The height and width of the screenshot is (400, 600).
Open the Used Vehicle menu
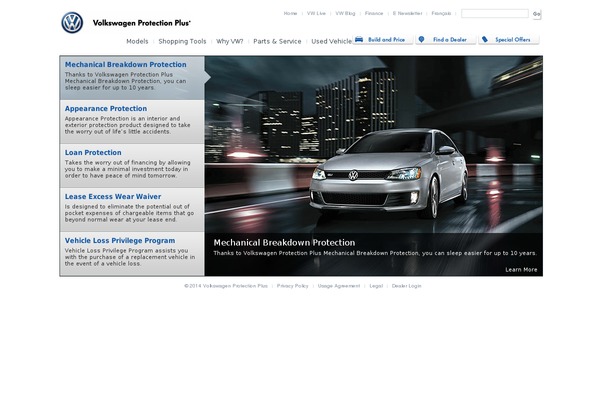pyautogui.click(x=331, y=41)
